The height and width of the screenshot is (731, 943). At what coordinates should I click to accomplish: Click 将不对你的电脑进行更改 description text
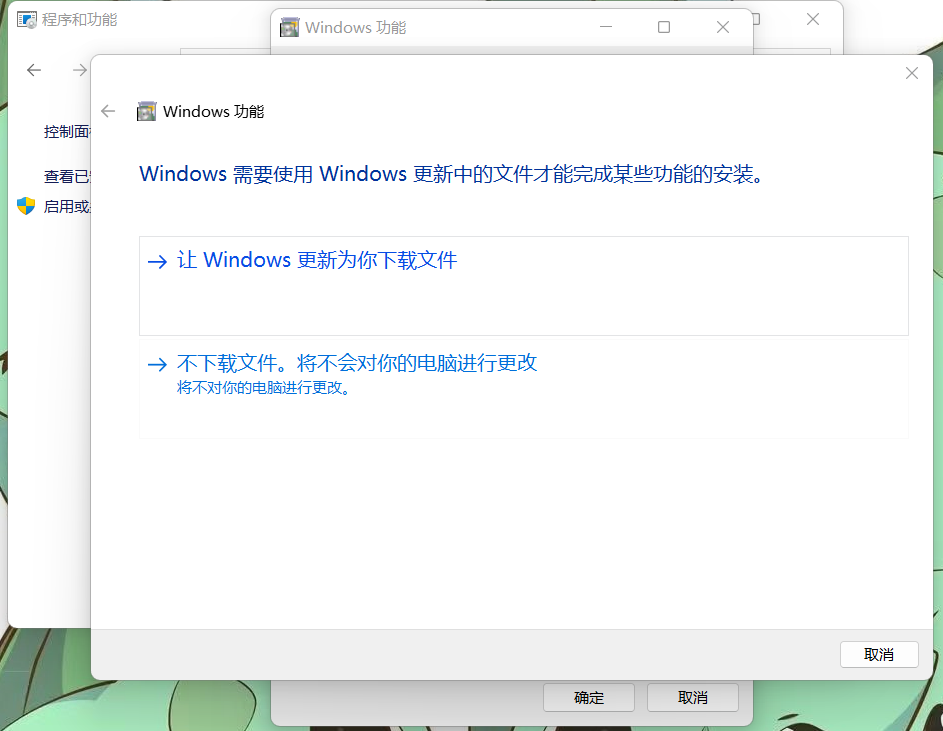[263, 388]
